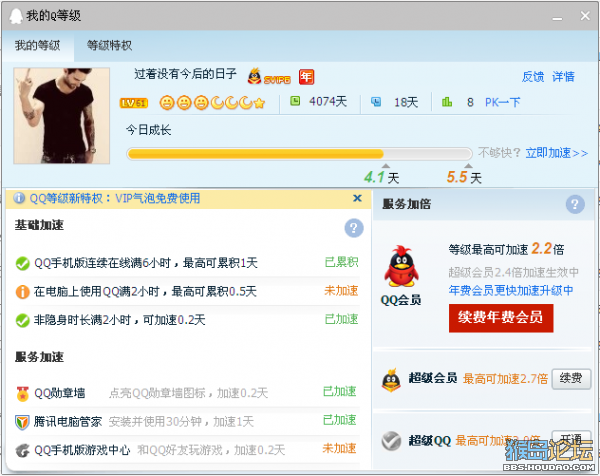Dismiss the yellow notice with the X

coord(357,198)
